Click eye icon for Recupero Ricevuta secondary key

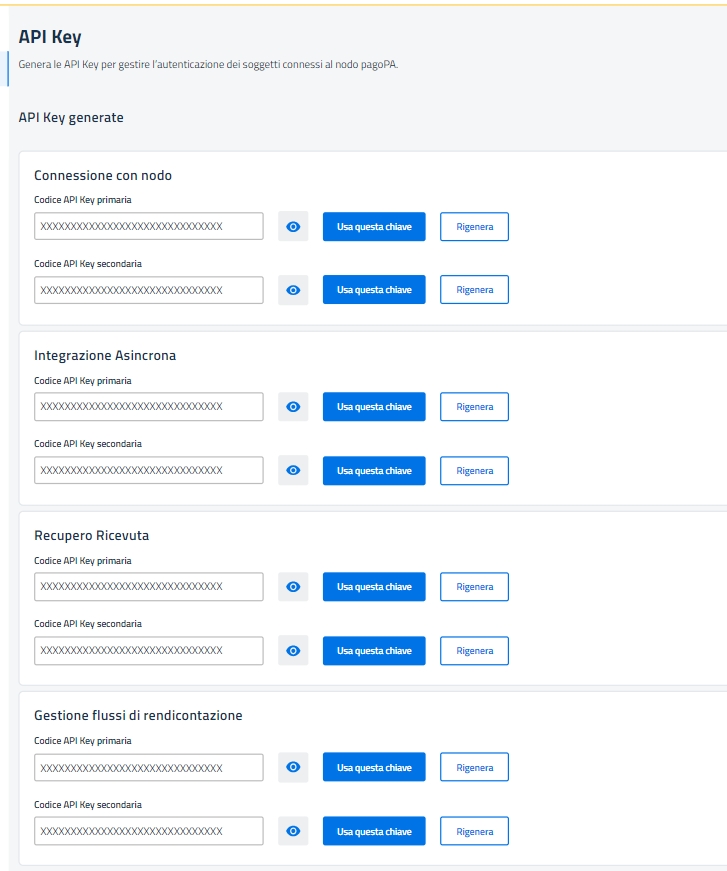293,651
